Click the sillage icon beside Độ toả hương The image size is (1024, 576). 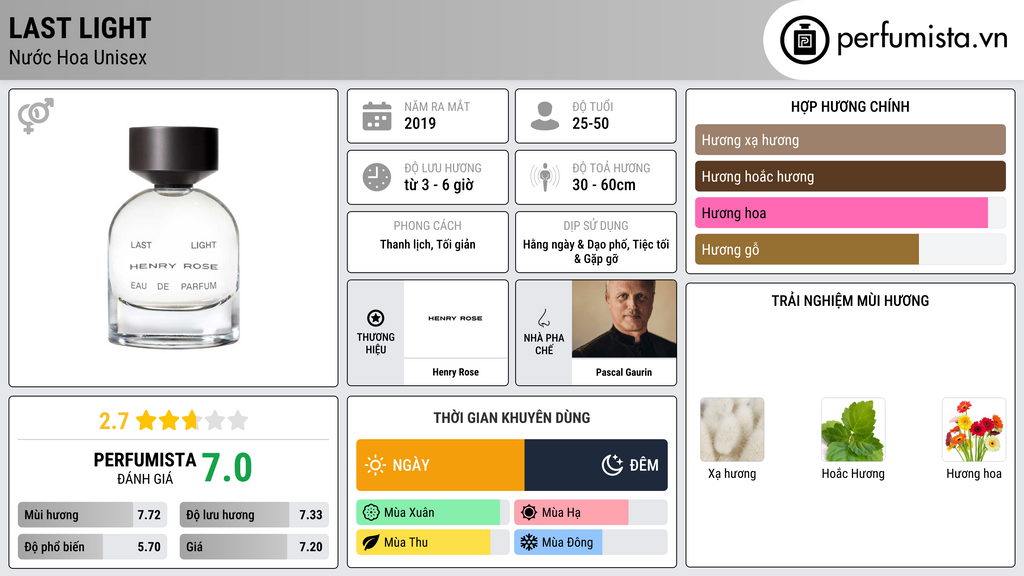coord(545,177)
